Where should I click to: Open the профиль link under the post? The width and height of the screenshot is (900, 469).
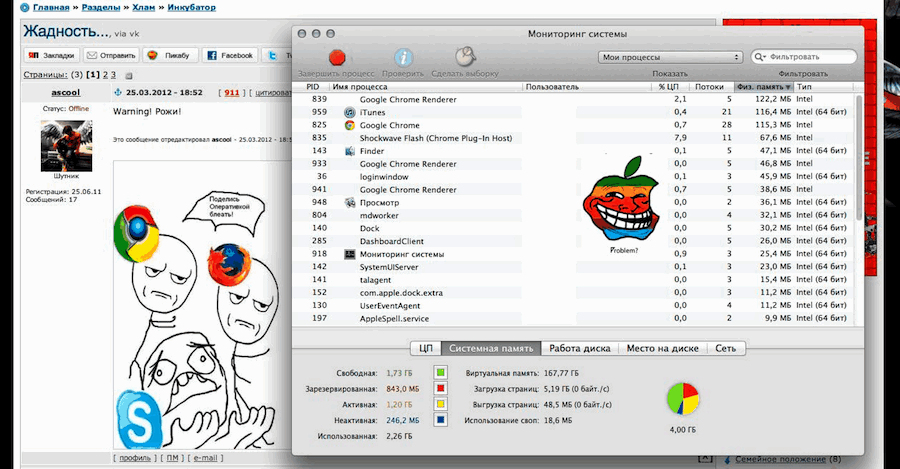point(135,458)
